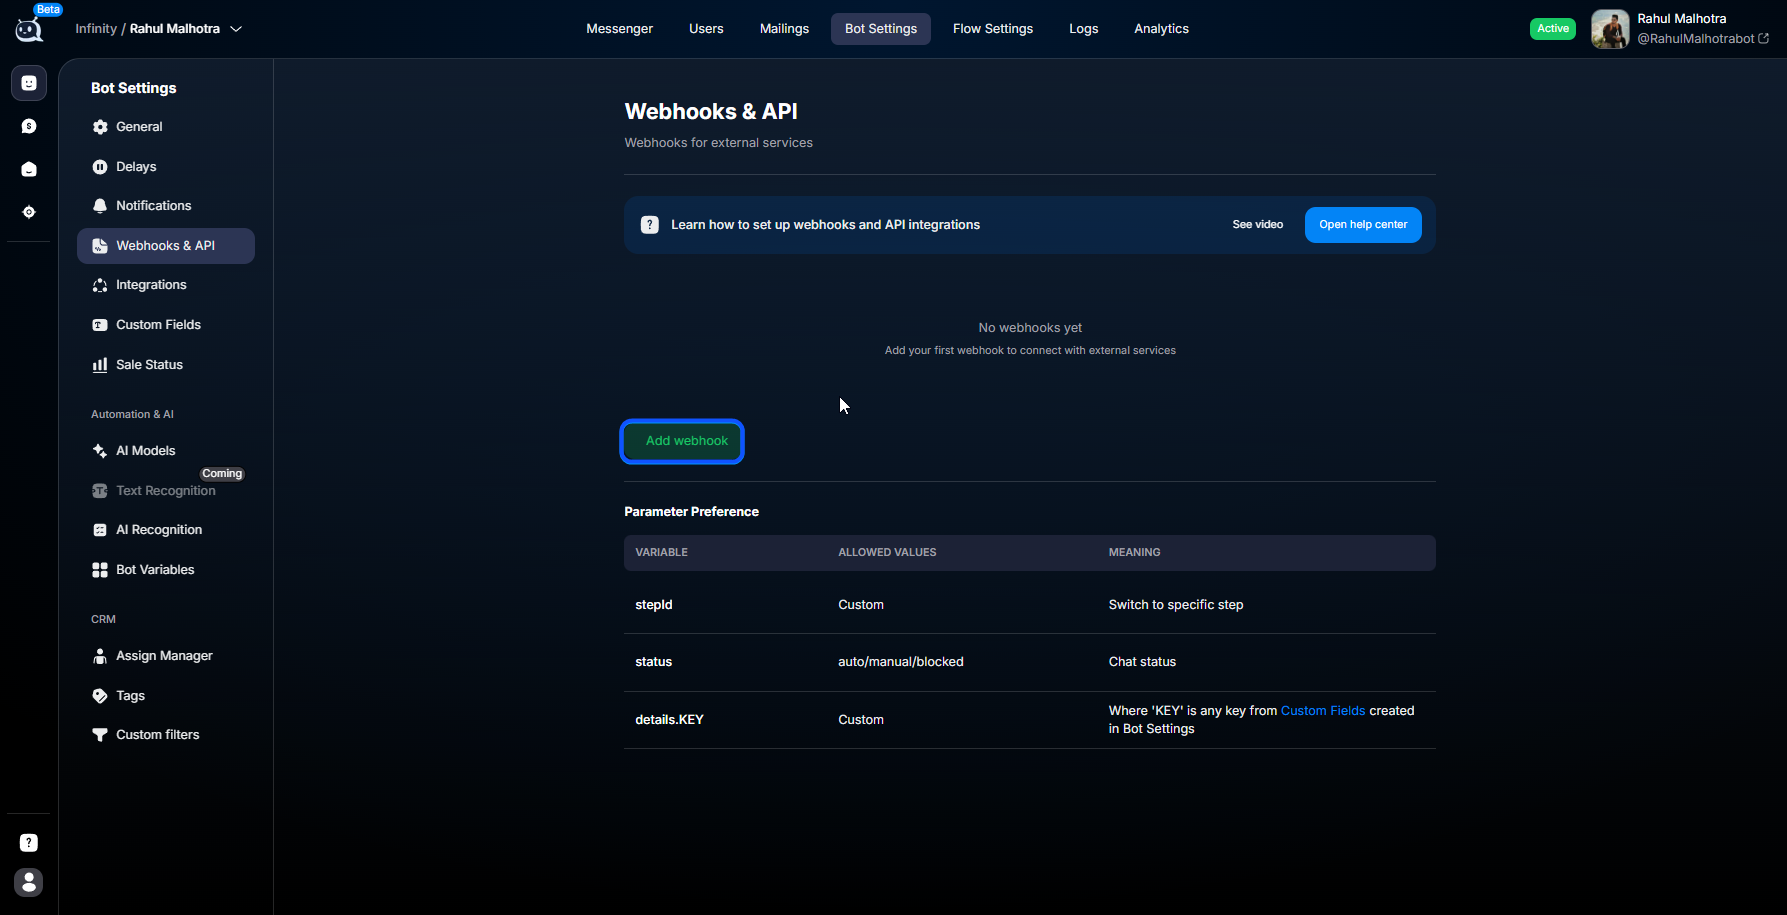Click the stepId variable cell
Viewport: 1787px width, 915px height.
(x=654, y=605)
